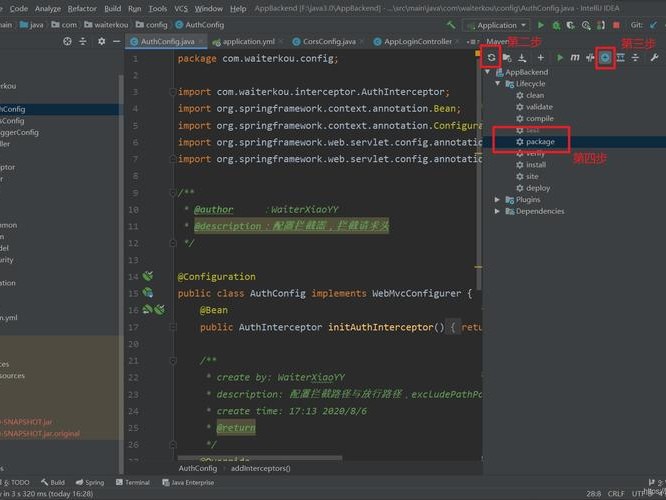The height and width of the screenshot is (500, 666).
Task: Switch to application.yml editor tab
Action: (x=248, y=41)
